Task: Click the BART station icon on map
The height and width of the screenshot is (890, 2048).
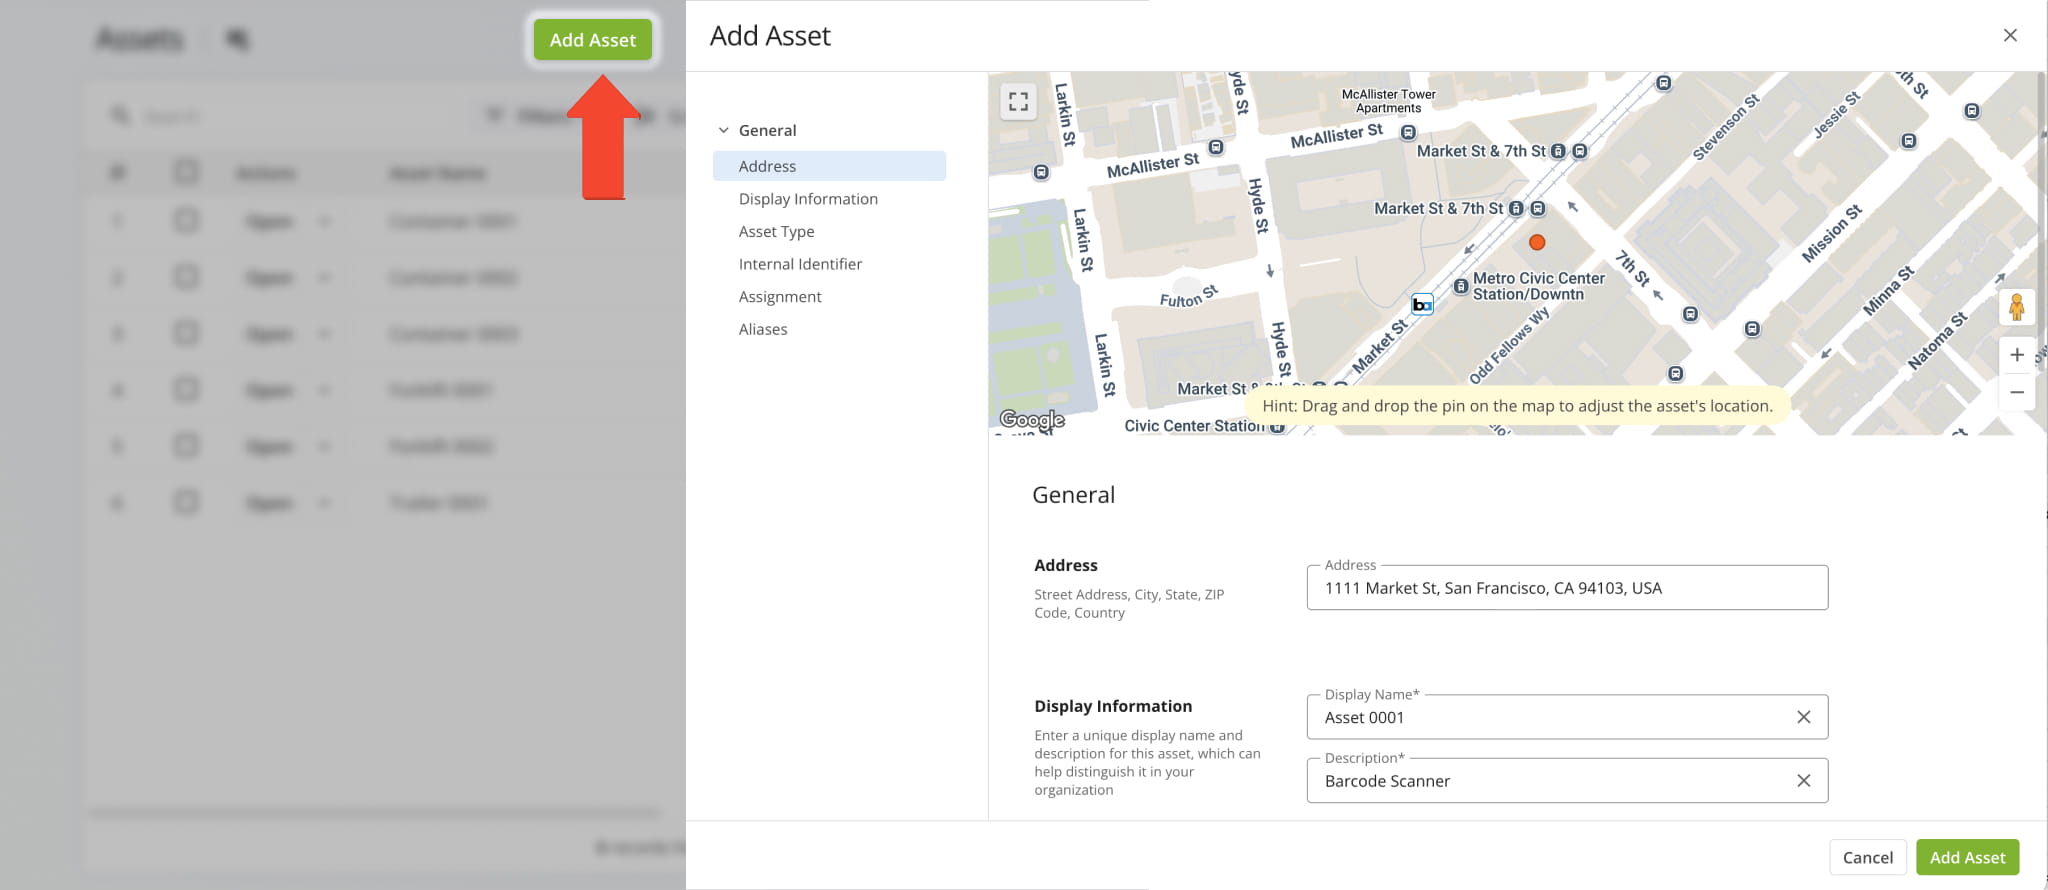Action: [x=1422, y=304]
